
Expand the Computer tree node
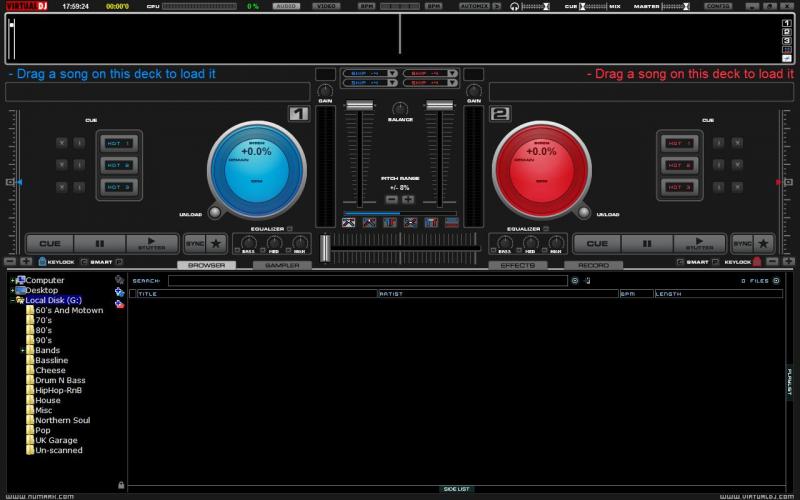click(x=13, y=281)
